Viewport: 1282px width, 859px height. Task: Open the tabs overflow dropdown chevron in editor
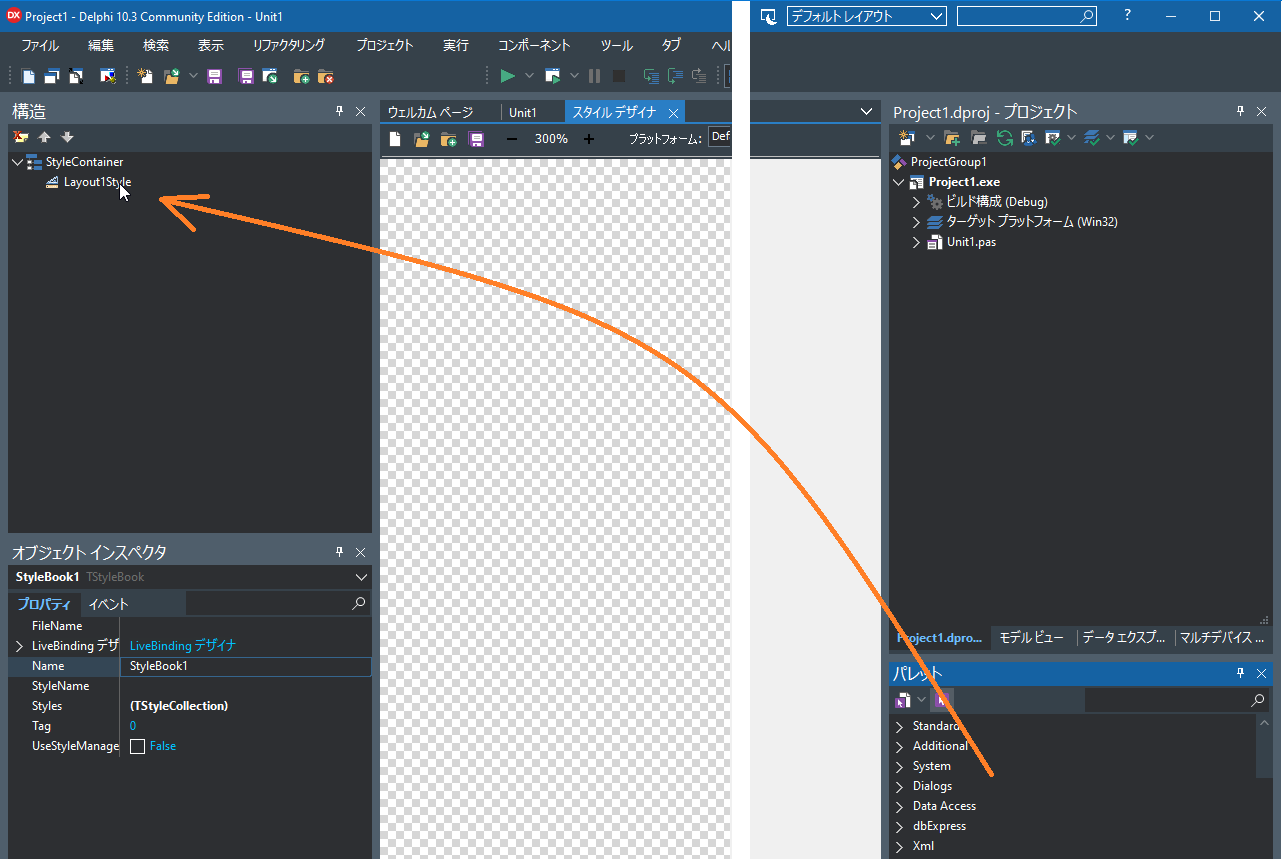[866, 112]
